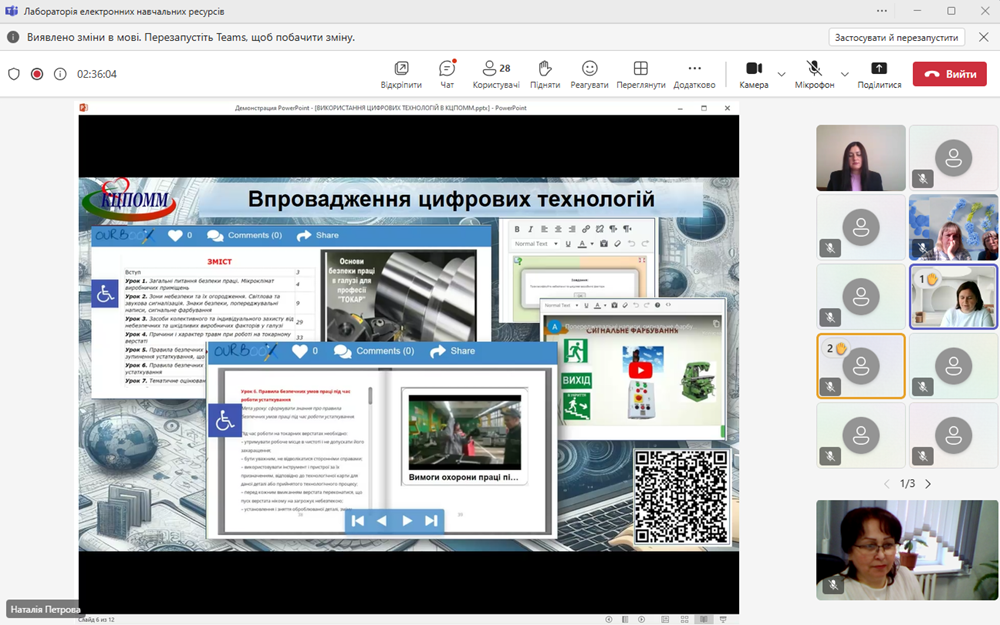
Task: Start sharing with Поділитися
Action: point(878,72)
